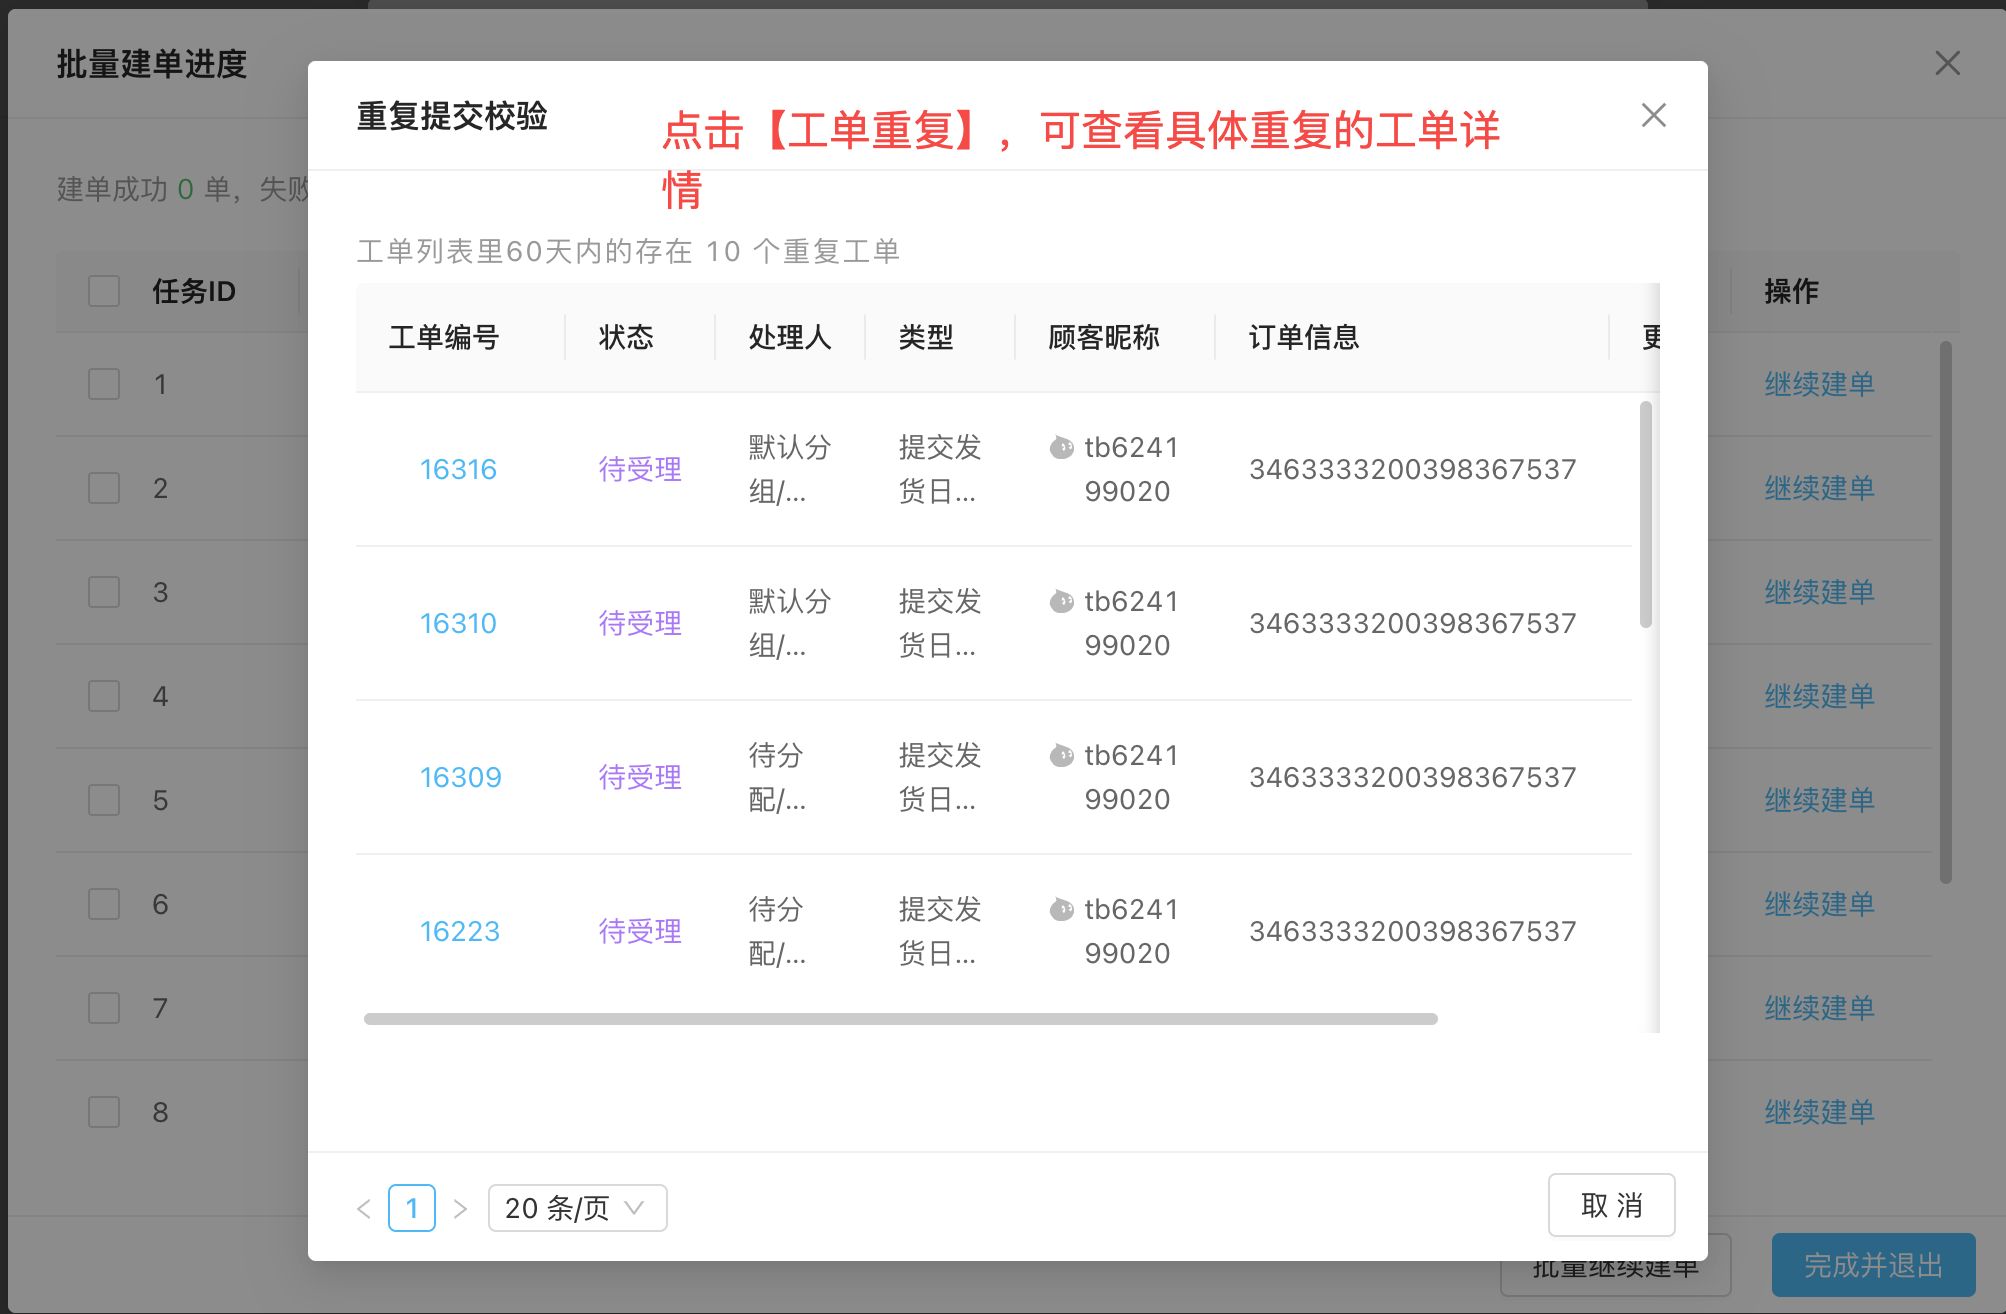
Task: Check the checkbox for task 7
Action: pos(104,1008)
